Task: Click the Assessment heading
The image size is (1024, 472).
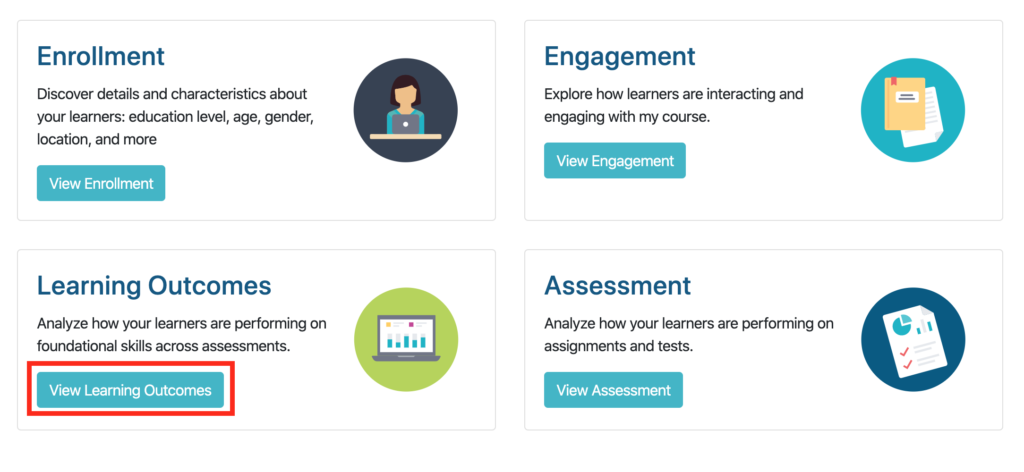Action: [x=618, y=286]
